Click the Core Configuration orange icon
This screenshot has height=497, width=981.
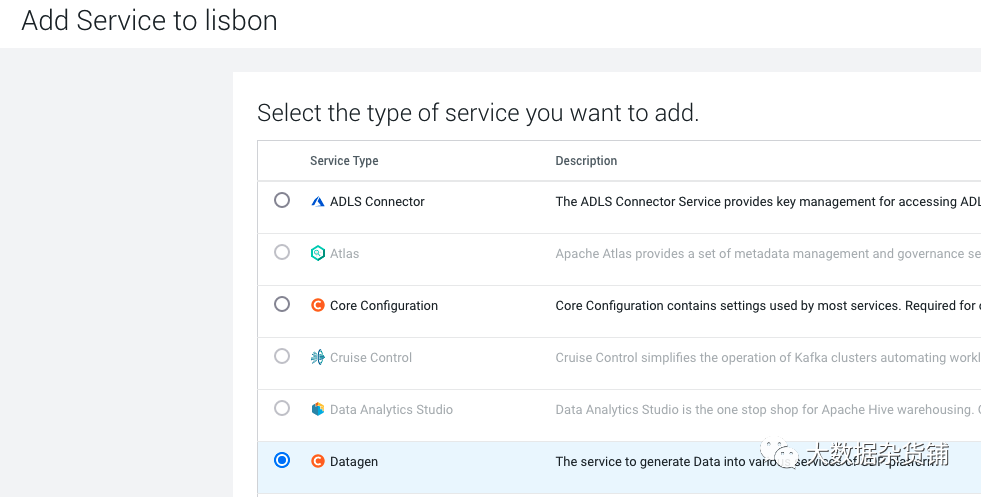[318, 305]
